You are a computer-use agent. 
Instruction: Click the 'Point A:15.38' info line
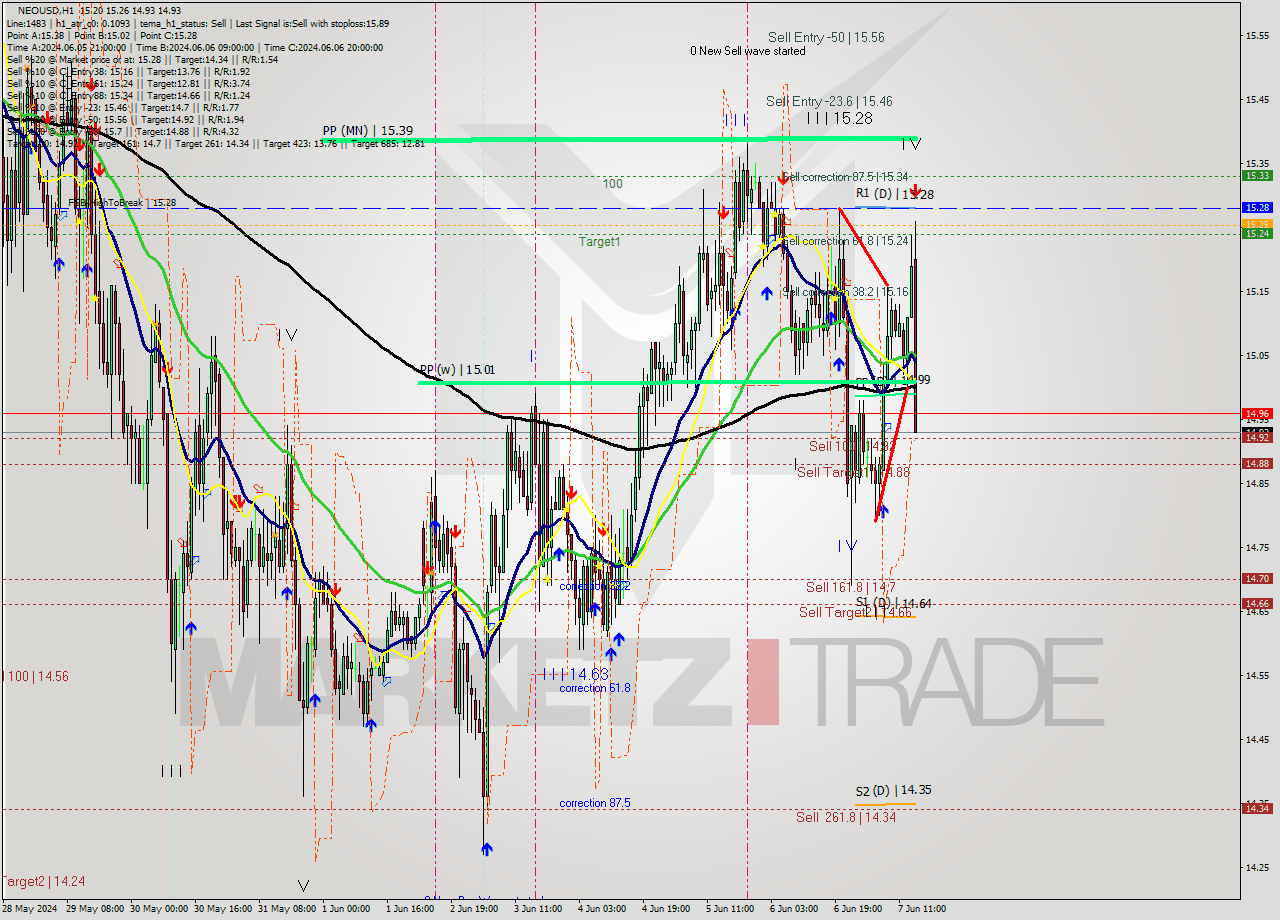pos(35,35)
